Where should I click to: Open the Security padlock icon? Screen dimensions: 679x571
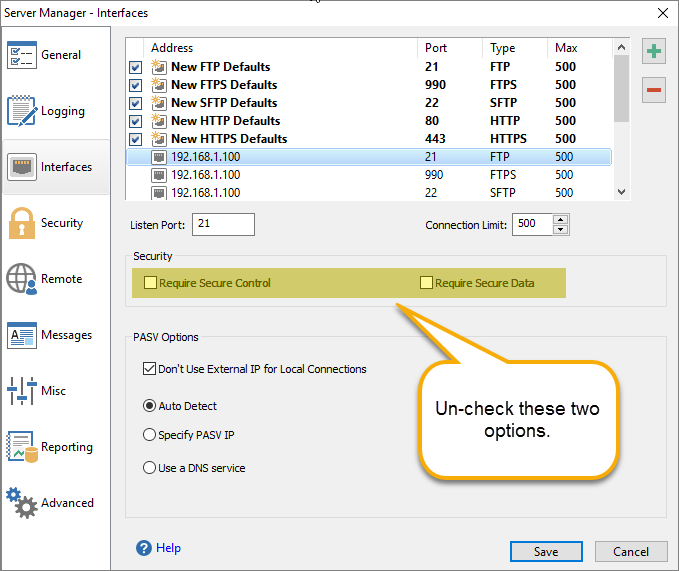point(22,223)
